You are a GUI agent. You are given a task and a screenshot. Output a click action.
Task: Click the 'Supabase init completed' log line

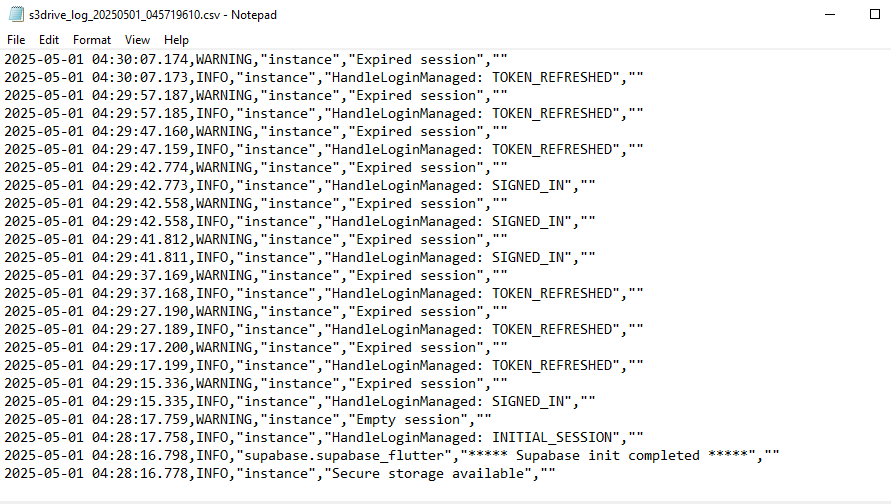392,455
